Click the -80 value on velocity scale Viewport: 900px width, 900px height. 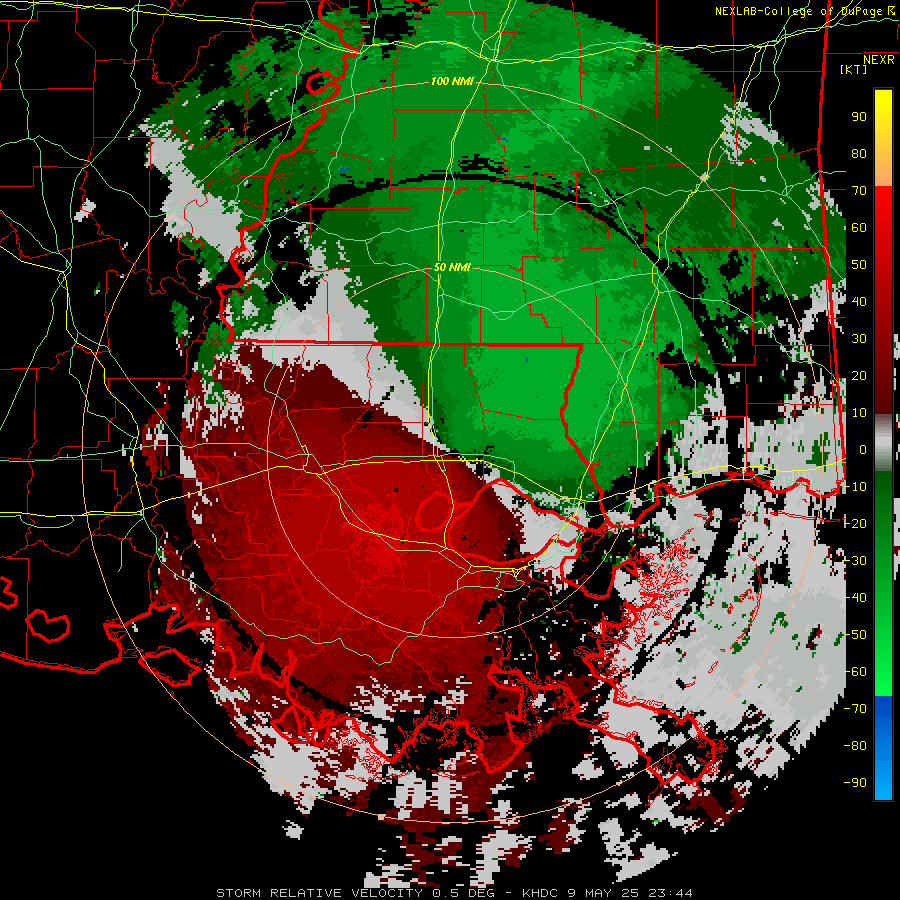(x=855, y=746)
